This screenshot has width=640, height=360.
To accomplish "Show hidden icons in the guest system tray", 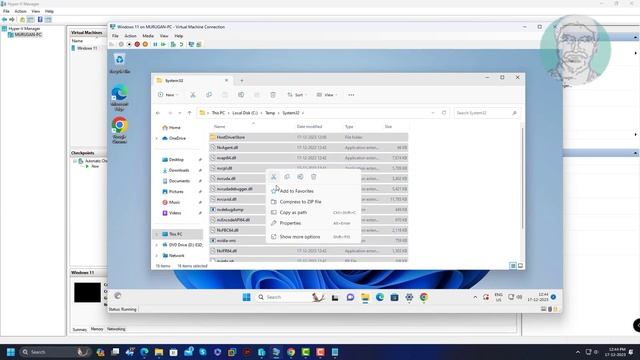I will point(475,298).
